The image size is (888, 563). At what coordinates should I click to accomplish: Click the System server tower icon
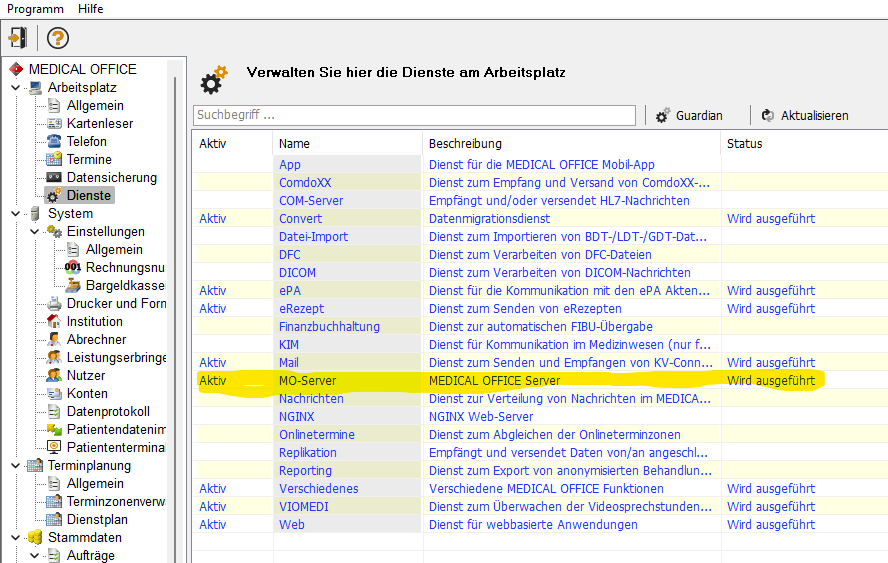(x=35, y=214)
